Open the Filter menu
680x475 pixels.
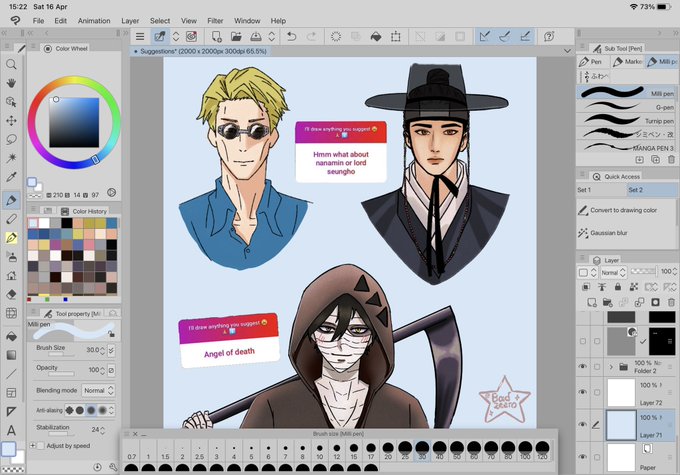(215, 21)
